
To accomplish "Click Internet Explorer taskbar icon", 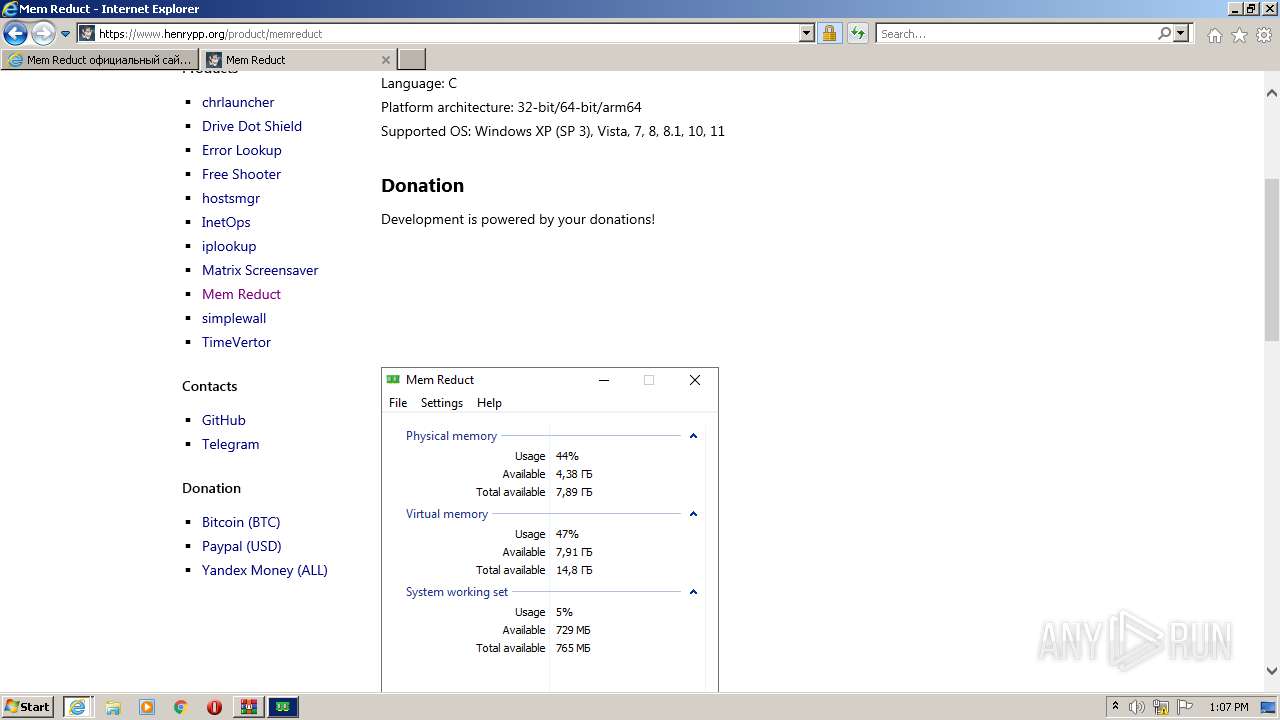I will (x=77, y=707).
